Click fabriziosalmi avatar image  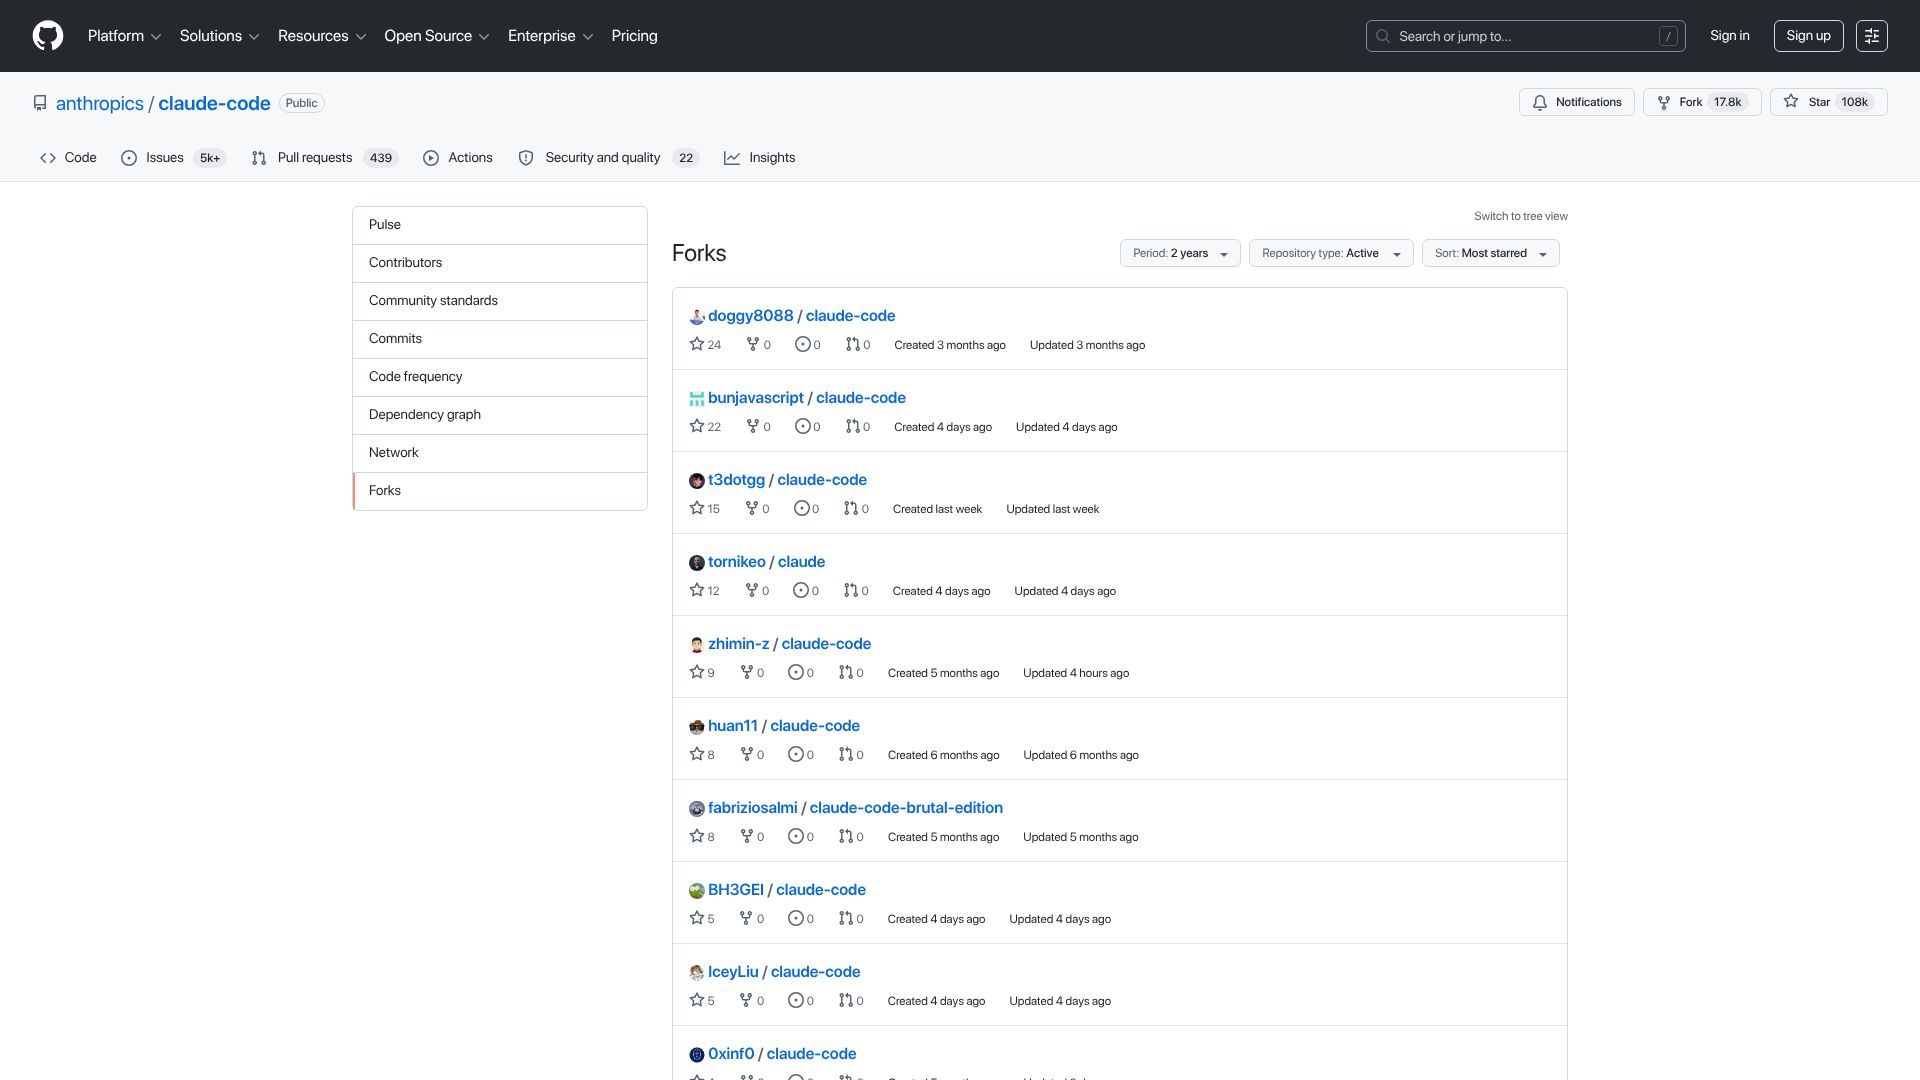click(x=697, y=809)
